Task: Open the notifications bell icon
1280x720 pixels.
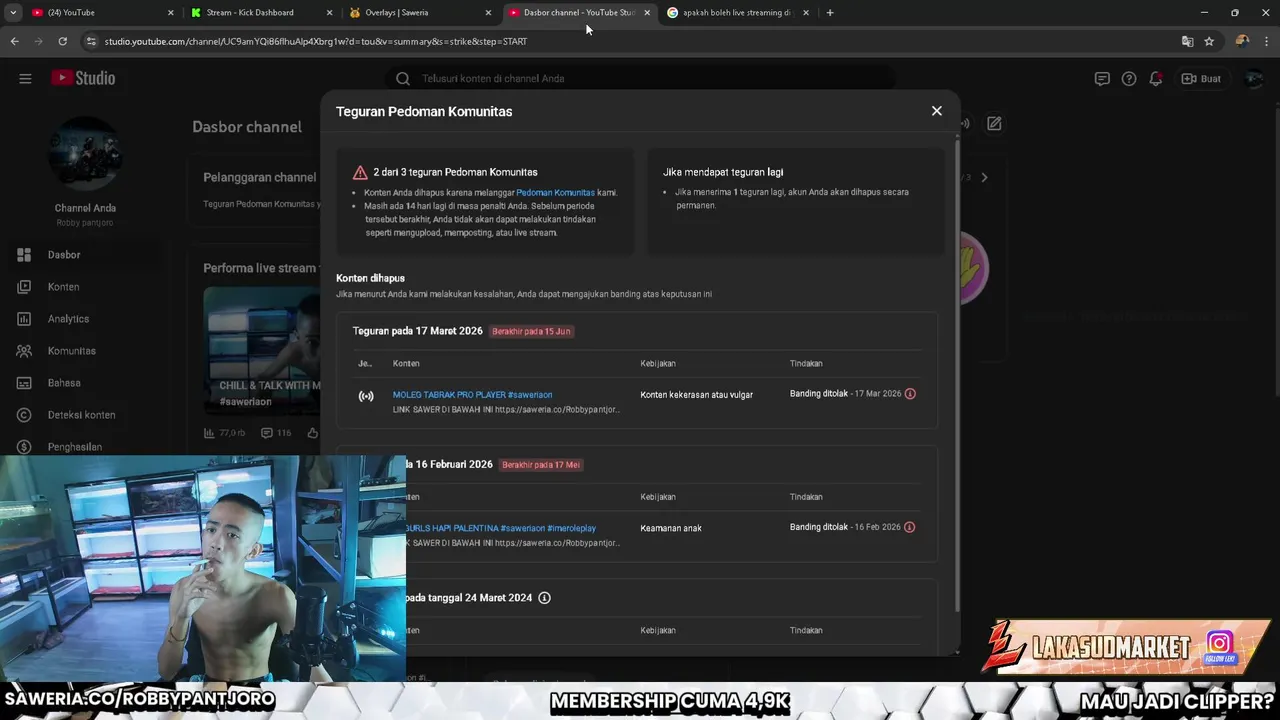Action: click(1156, 79)
